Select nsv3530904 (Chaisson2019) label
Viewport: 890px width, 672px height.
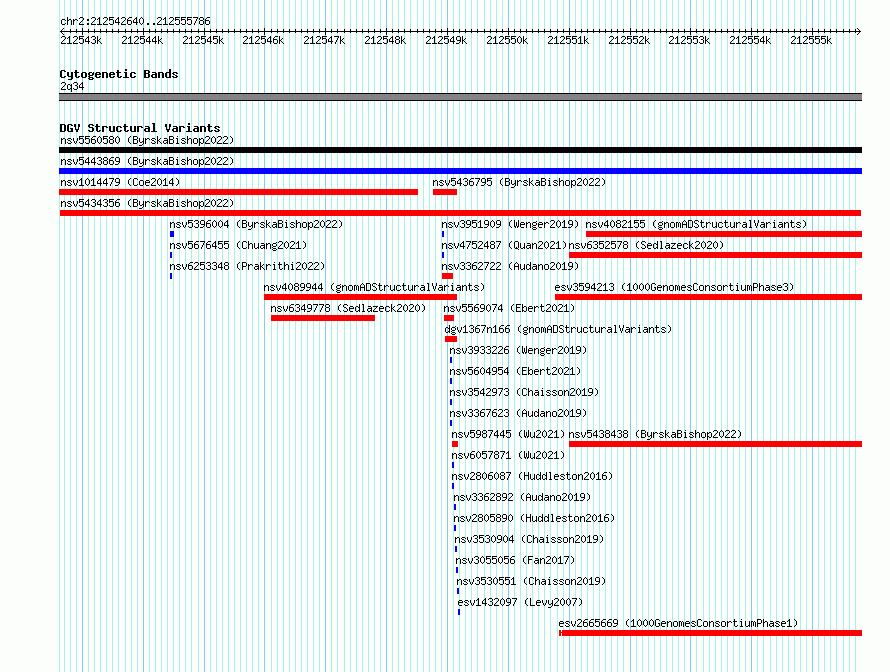529,539
